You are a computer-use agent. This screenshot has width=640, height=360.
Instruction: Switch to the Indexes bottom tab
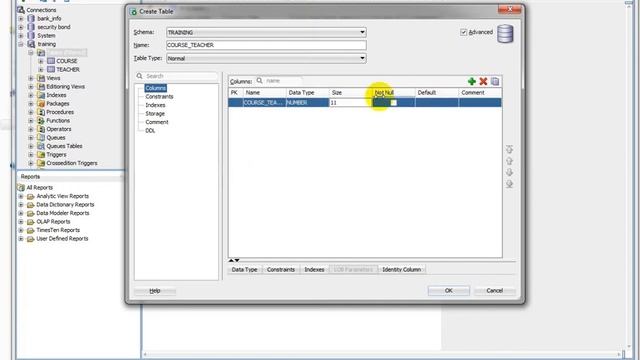tap(314, 269)
